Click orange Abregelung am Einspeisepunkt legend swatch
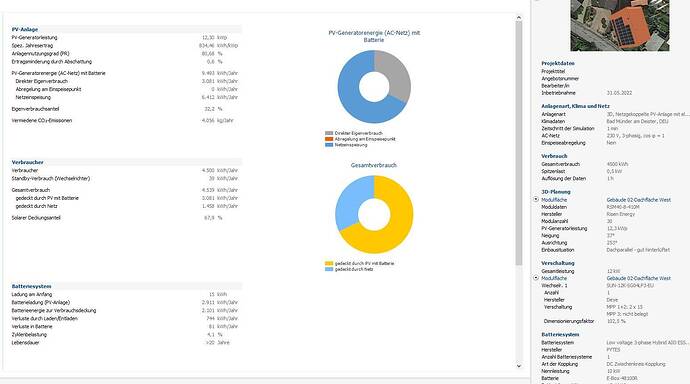Screen dimensions: 690x384 coord(329,139)
